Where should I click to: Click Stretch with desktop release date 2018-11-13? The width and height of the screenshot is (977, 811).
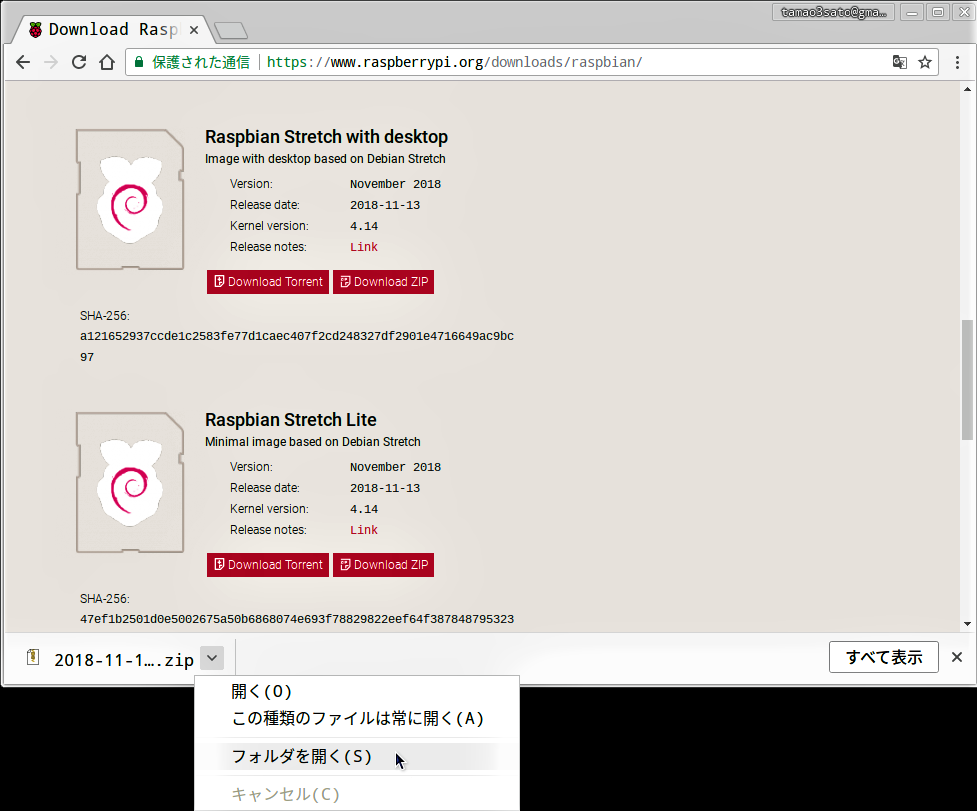click(385, 206)
